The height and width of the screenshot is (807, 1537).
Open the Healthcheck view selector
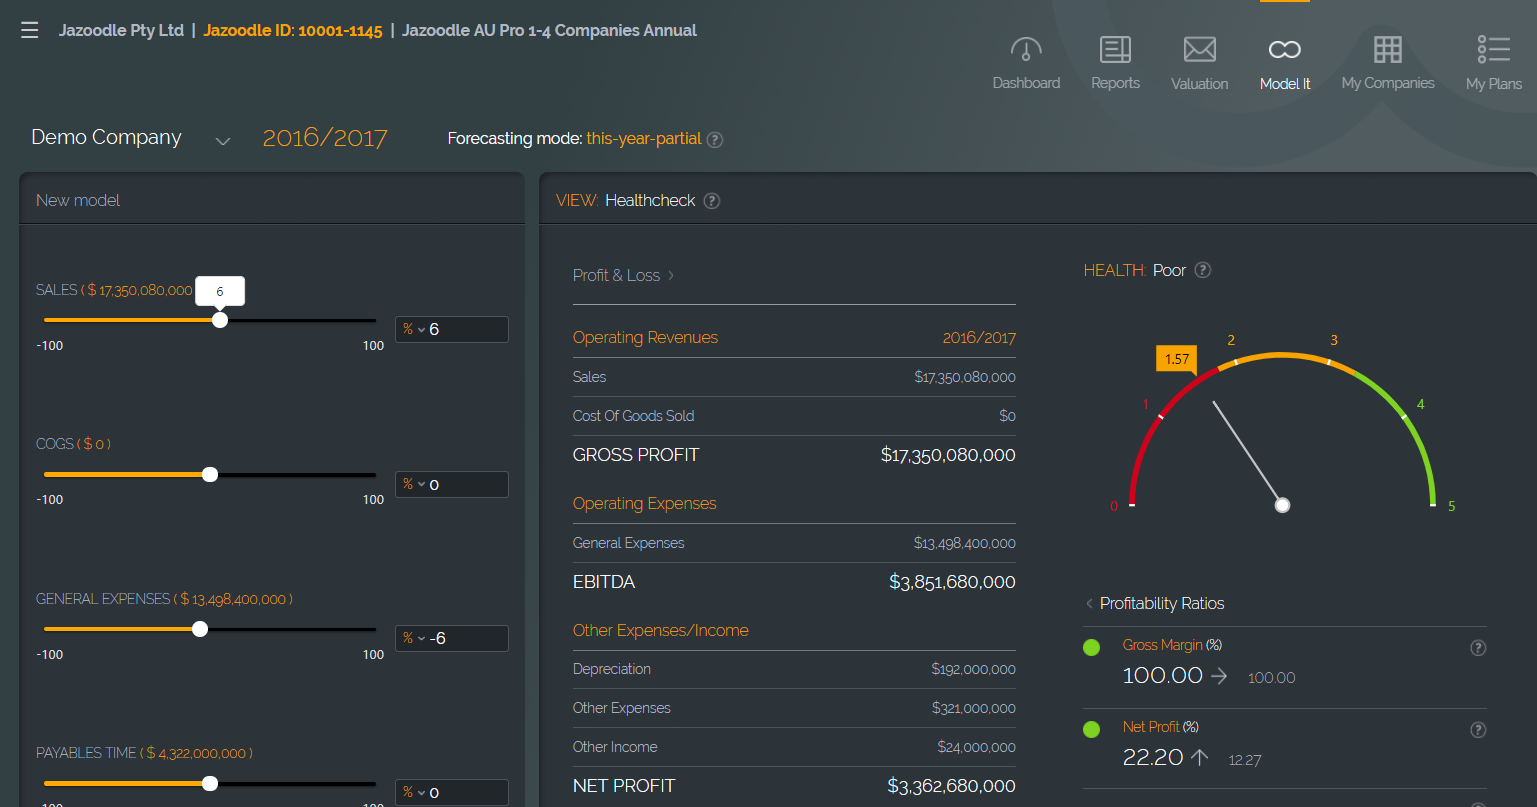point(650,201)
